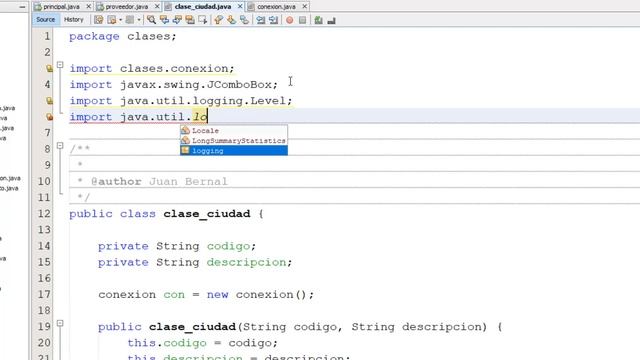This screenshot has width=640, height=360.
Task: Click "new conexion()" on line 17
Action: tap(258, 294)
